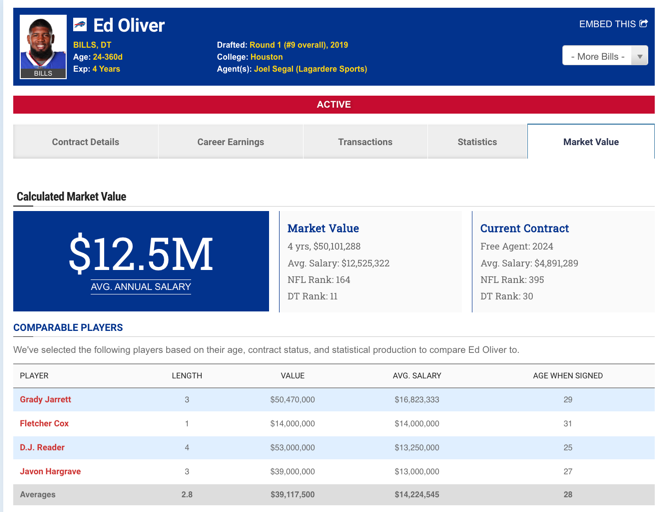Click 'NFL Rank: 395' text
This screenshot has width=661, height=512.
tap(512, 280)
